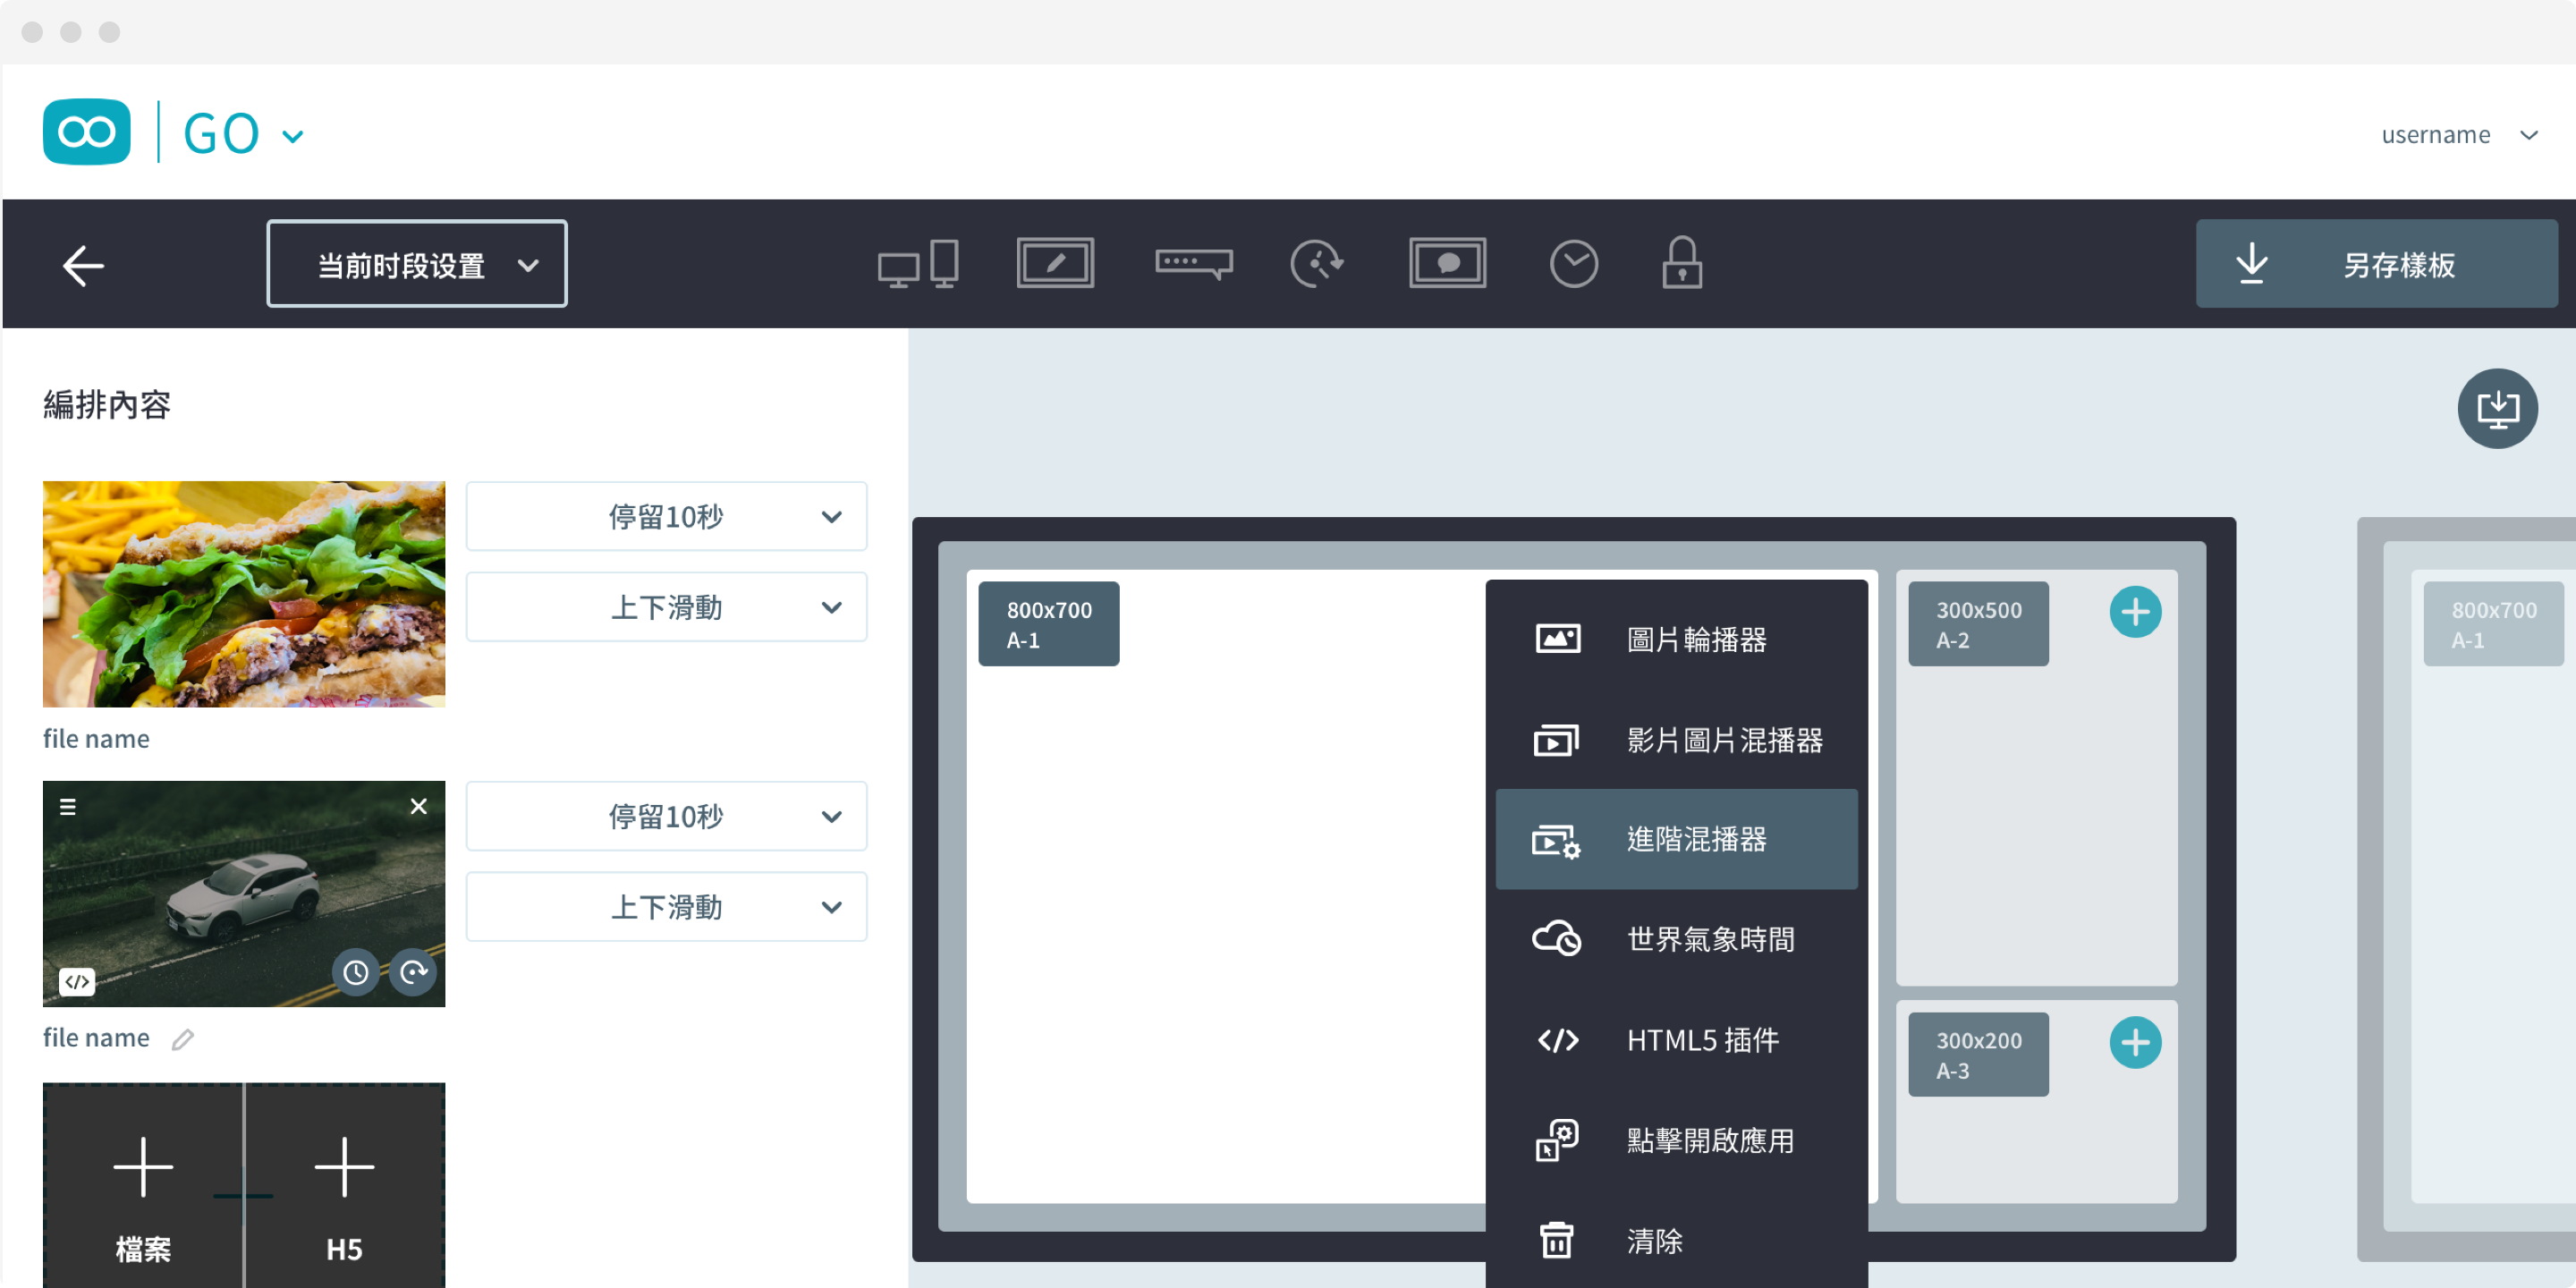Click the desktop and mobile device icon
2576x1288 pixels.
[x=917, y=264]
